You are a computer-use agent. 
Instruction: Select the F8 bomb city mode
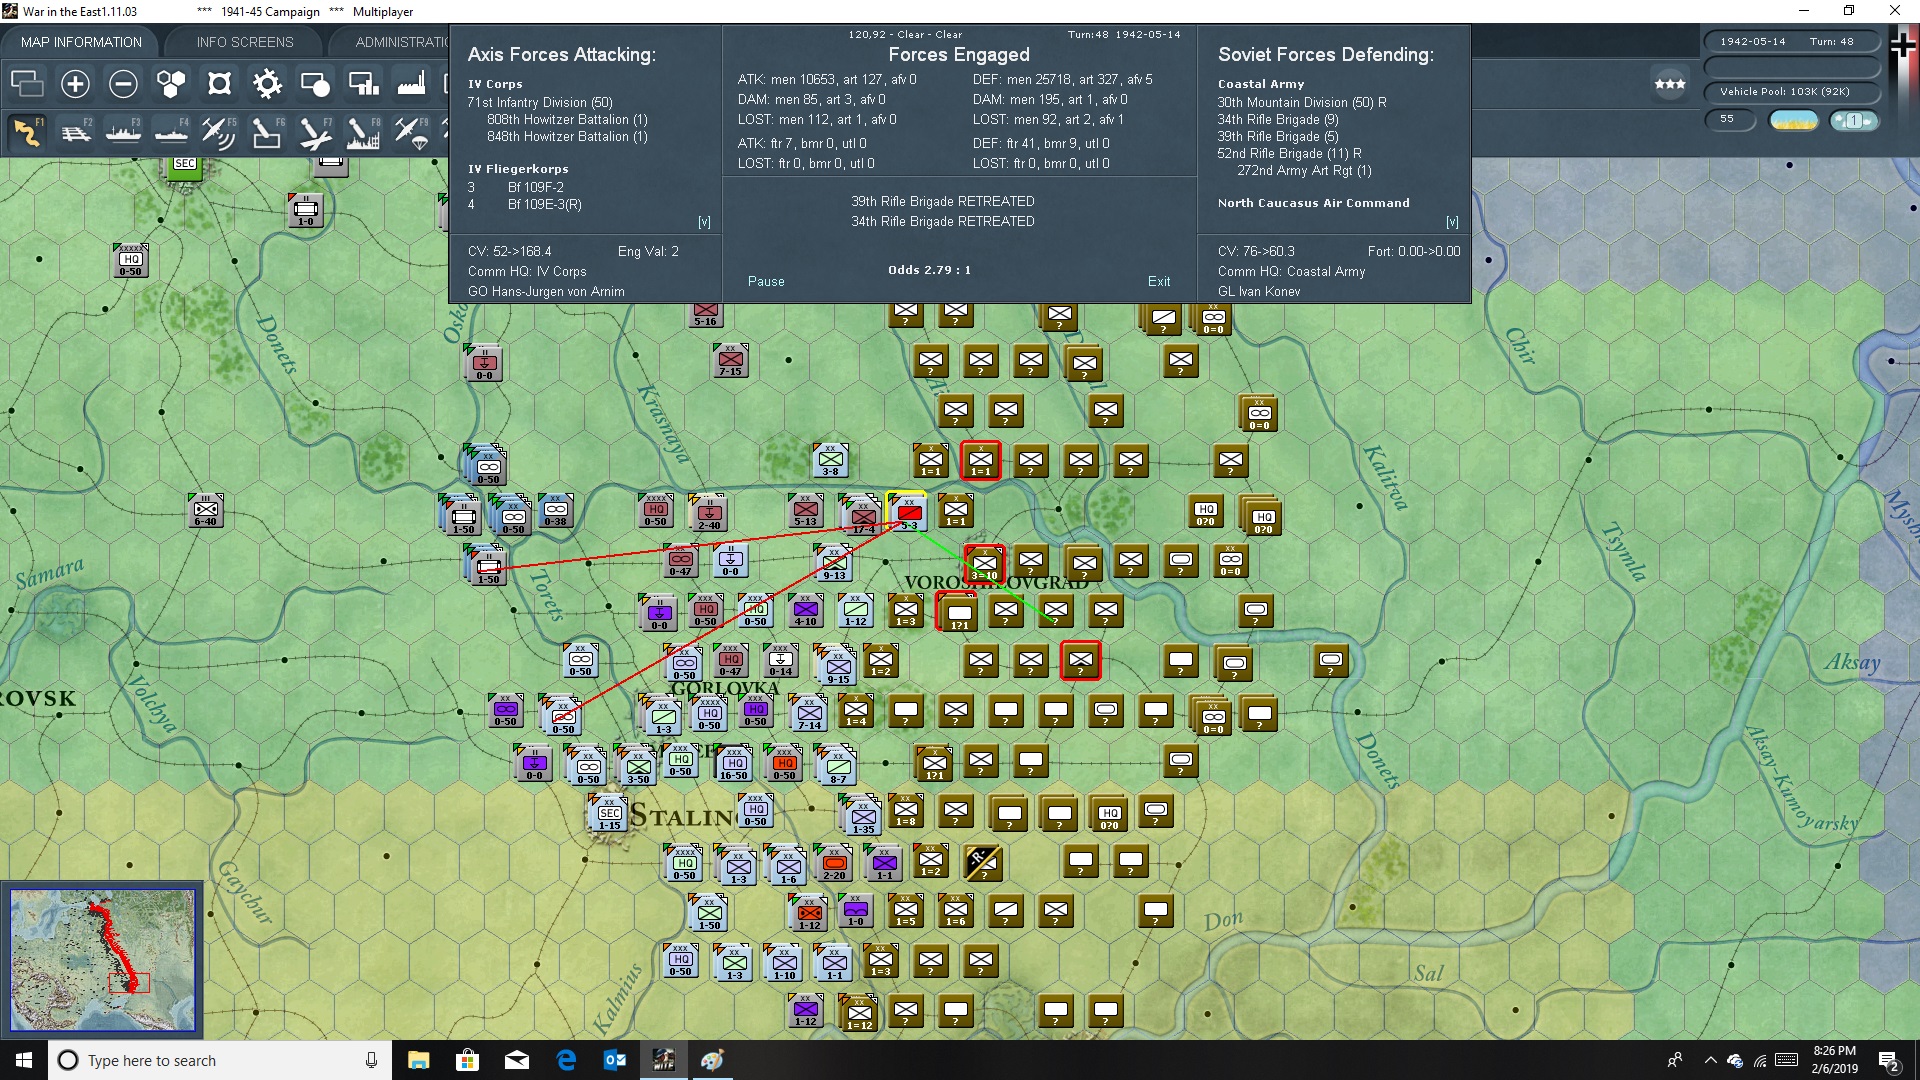pos(363,132)
